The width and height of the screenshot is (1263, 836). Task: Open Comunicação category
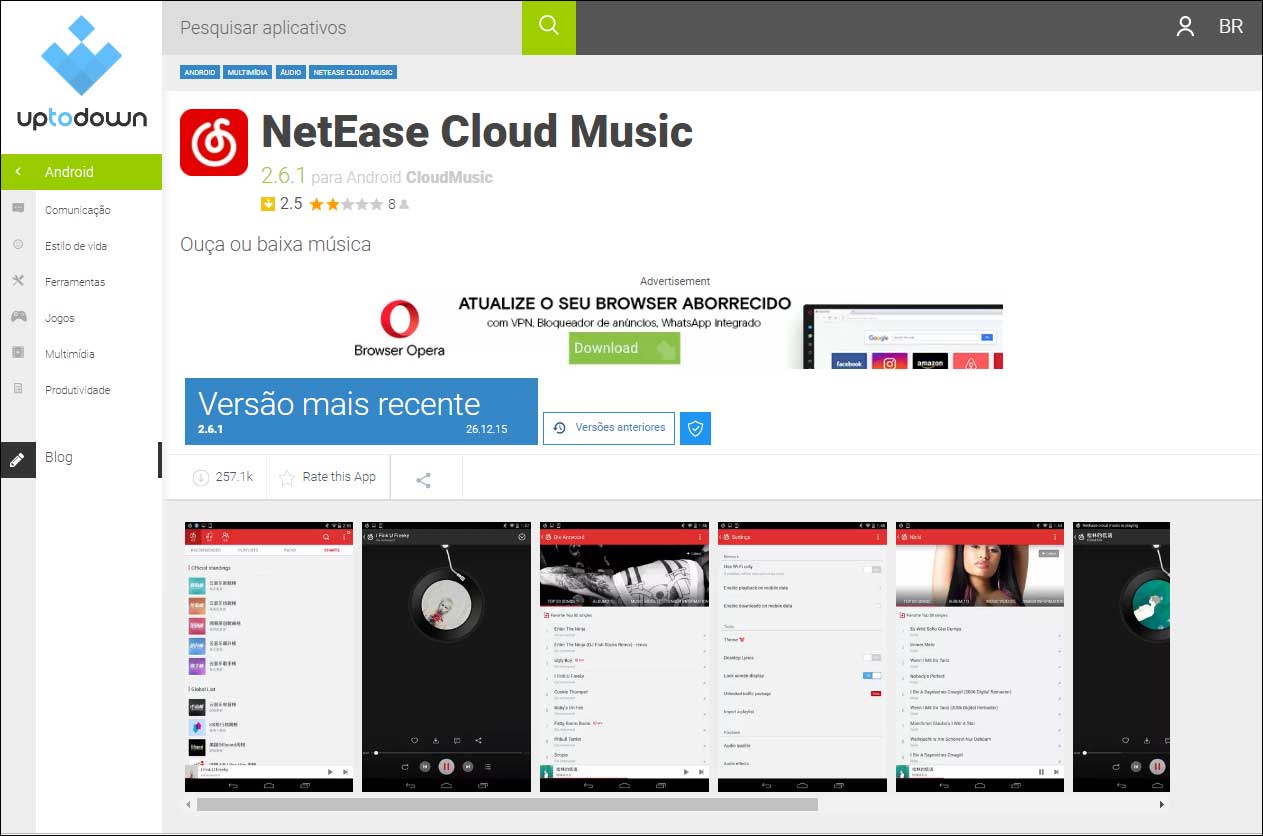tap(78, 210)
